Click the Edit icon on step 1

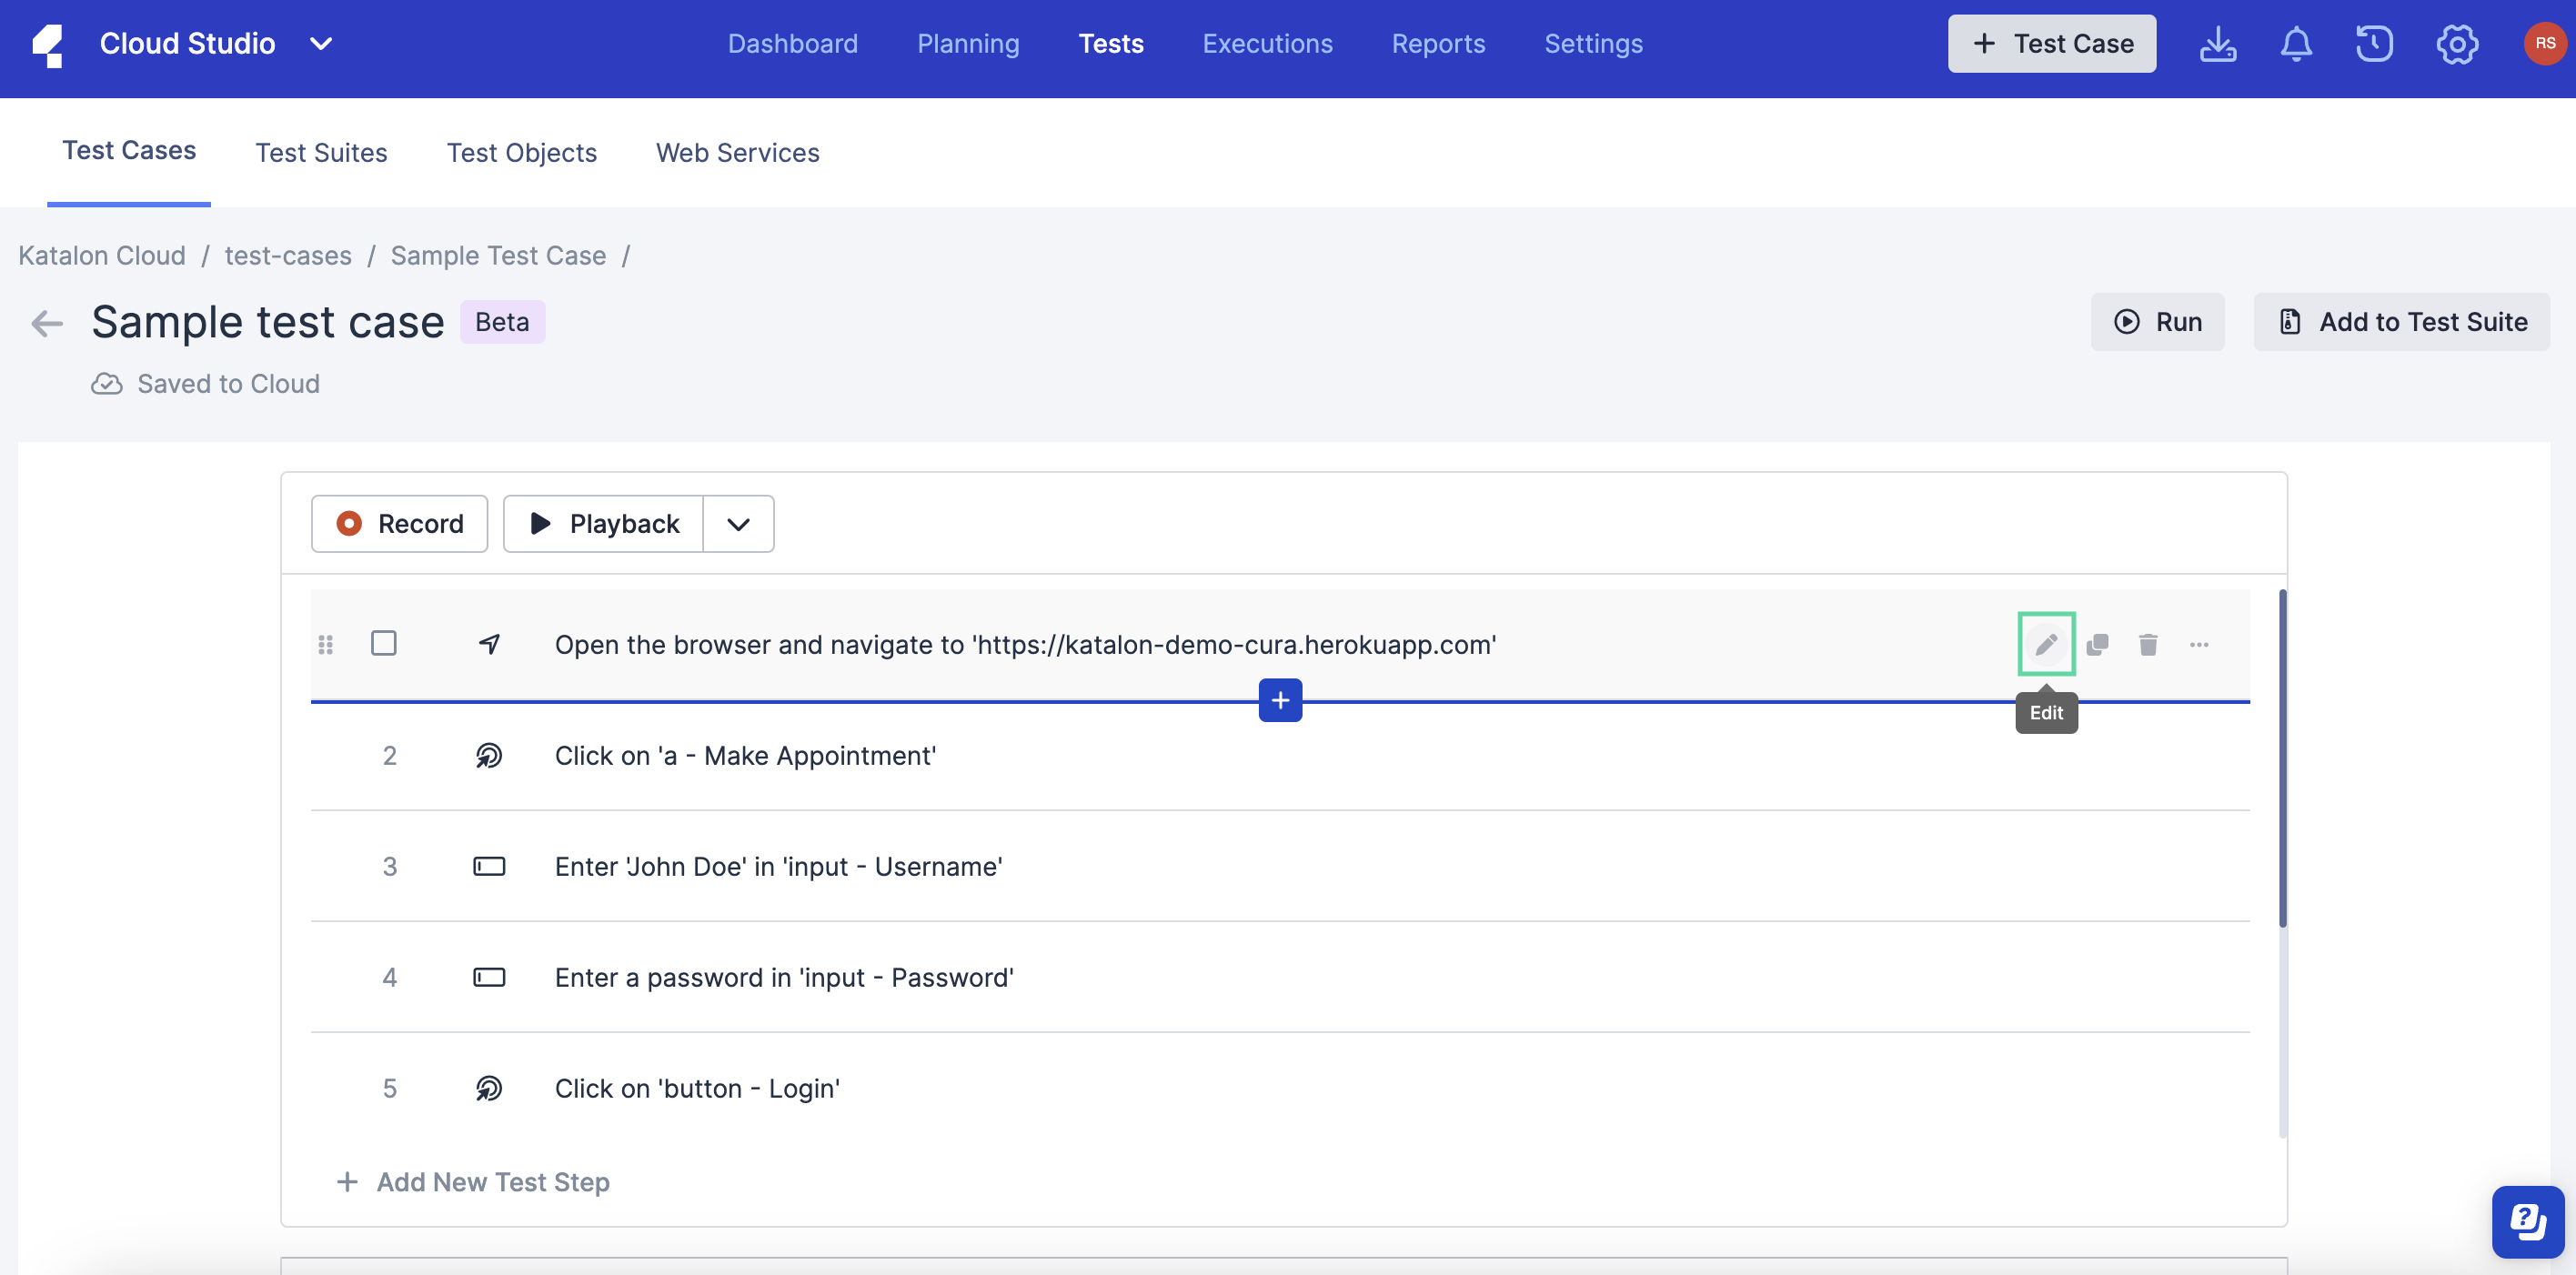[2046, 644]
